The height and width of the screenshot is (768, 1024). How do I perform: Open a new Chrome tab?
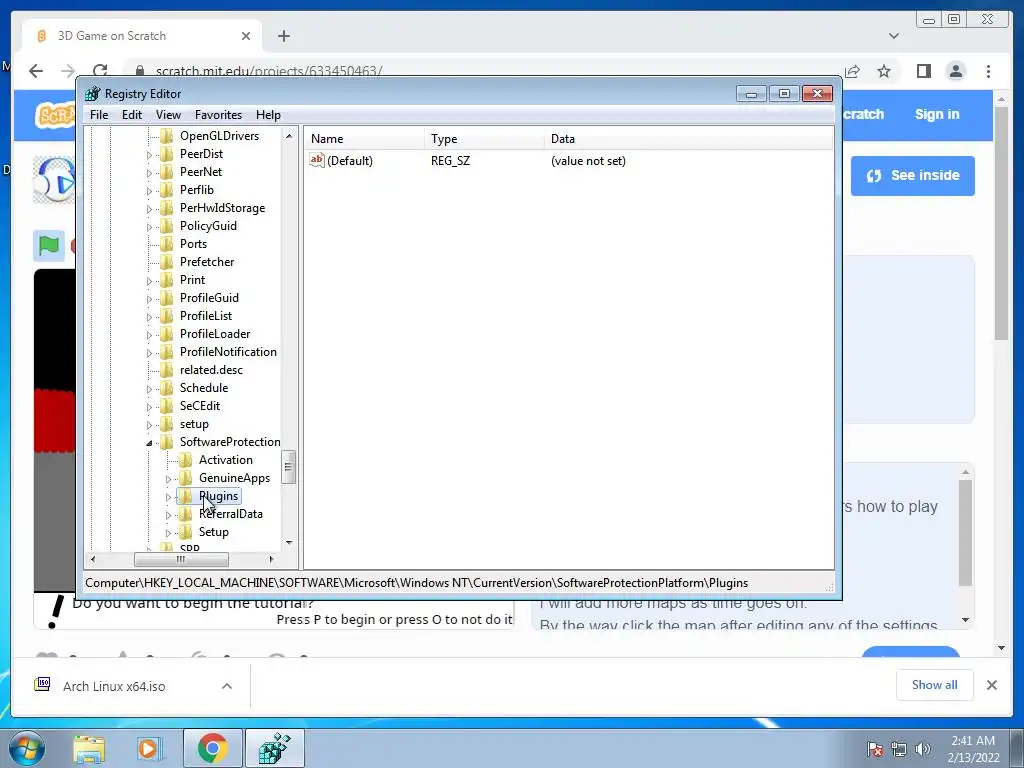click(x=283, y=36)
